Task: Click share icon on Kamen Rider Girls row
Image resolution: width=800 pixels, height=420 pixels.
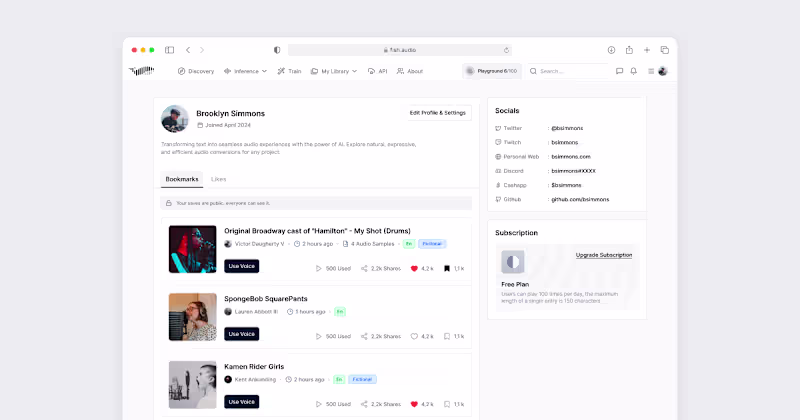Action: pyautogui.click(x=364, y=404)
